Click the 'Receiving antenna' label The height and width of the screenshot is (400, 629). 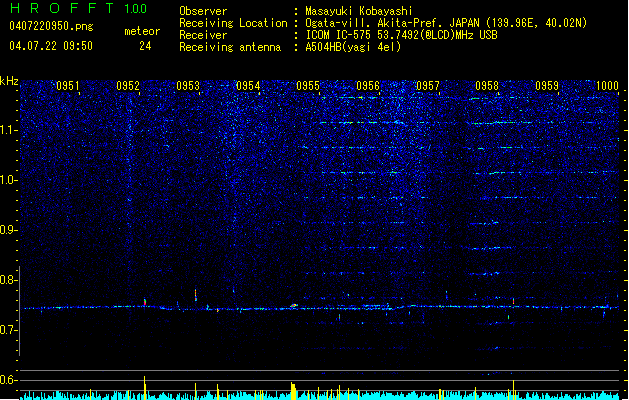pos(230,47)
